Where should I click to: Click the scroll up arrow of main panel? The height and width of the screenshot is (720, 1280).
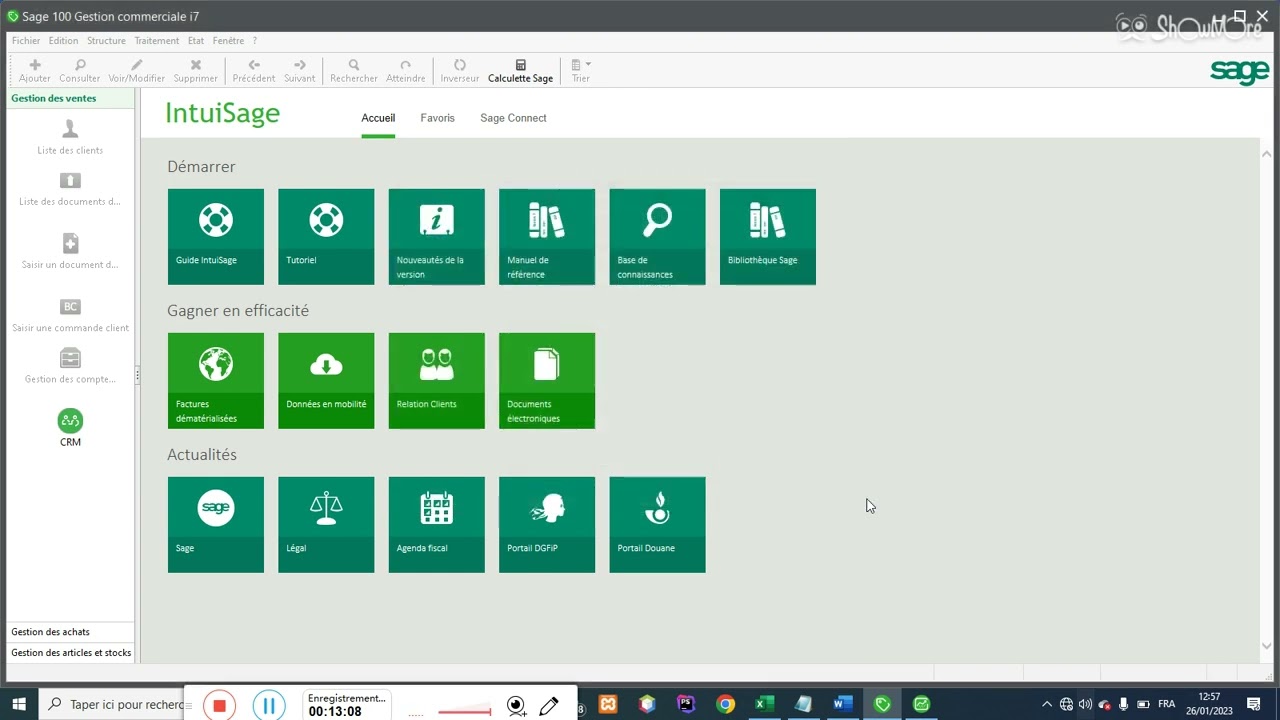pyautogui.click(x=1267, y=153)
